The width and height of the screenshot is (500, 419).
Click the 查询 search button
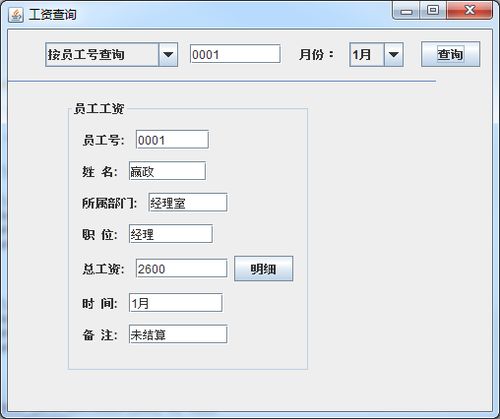450,54
